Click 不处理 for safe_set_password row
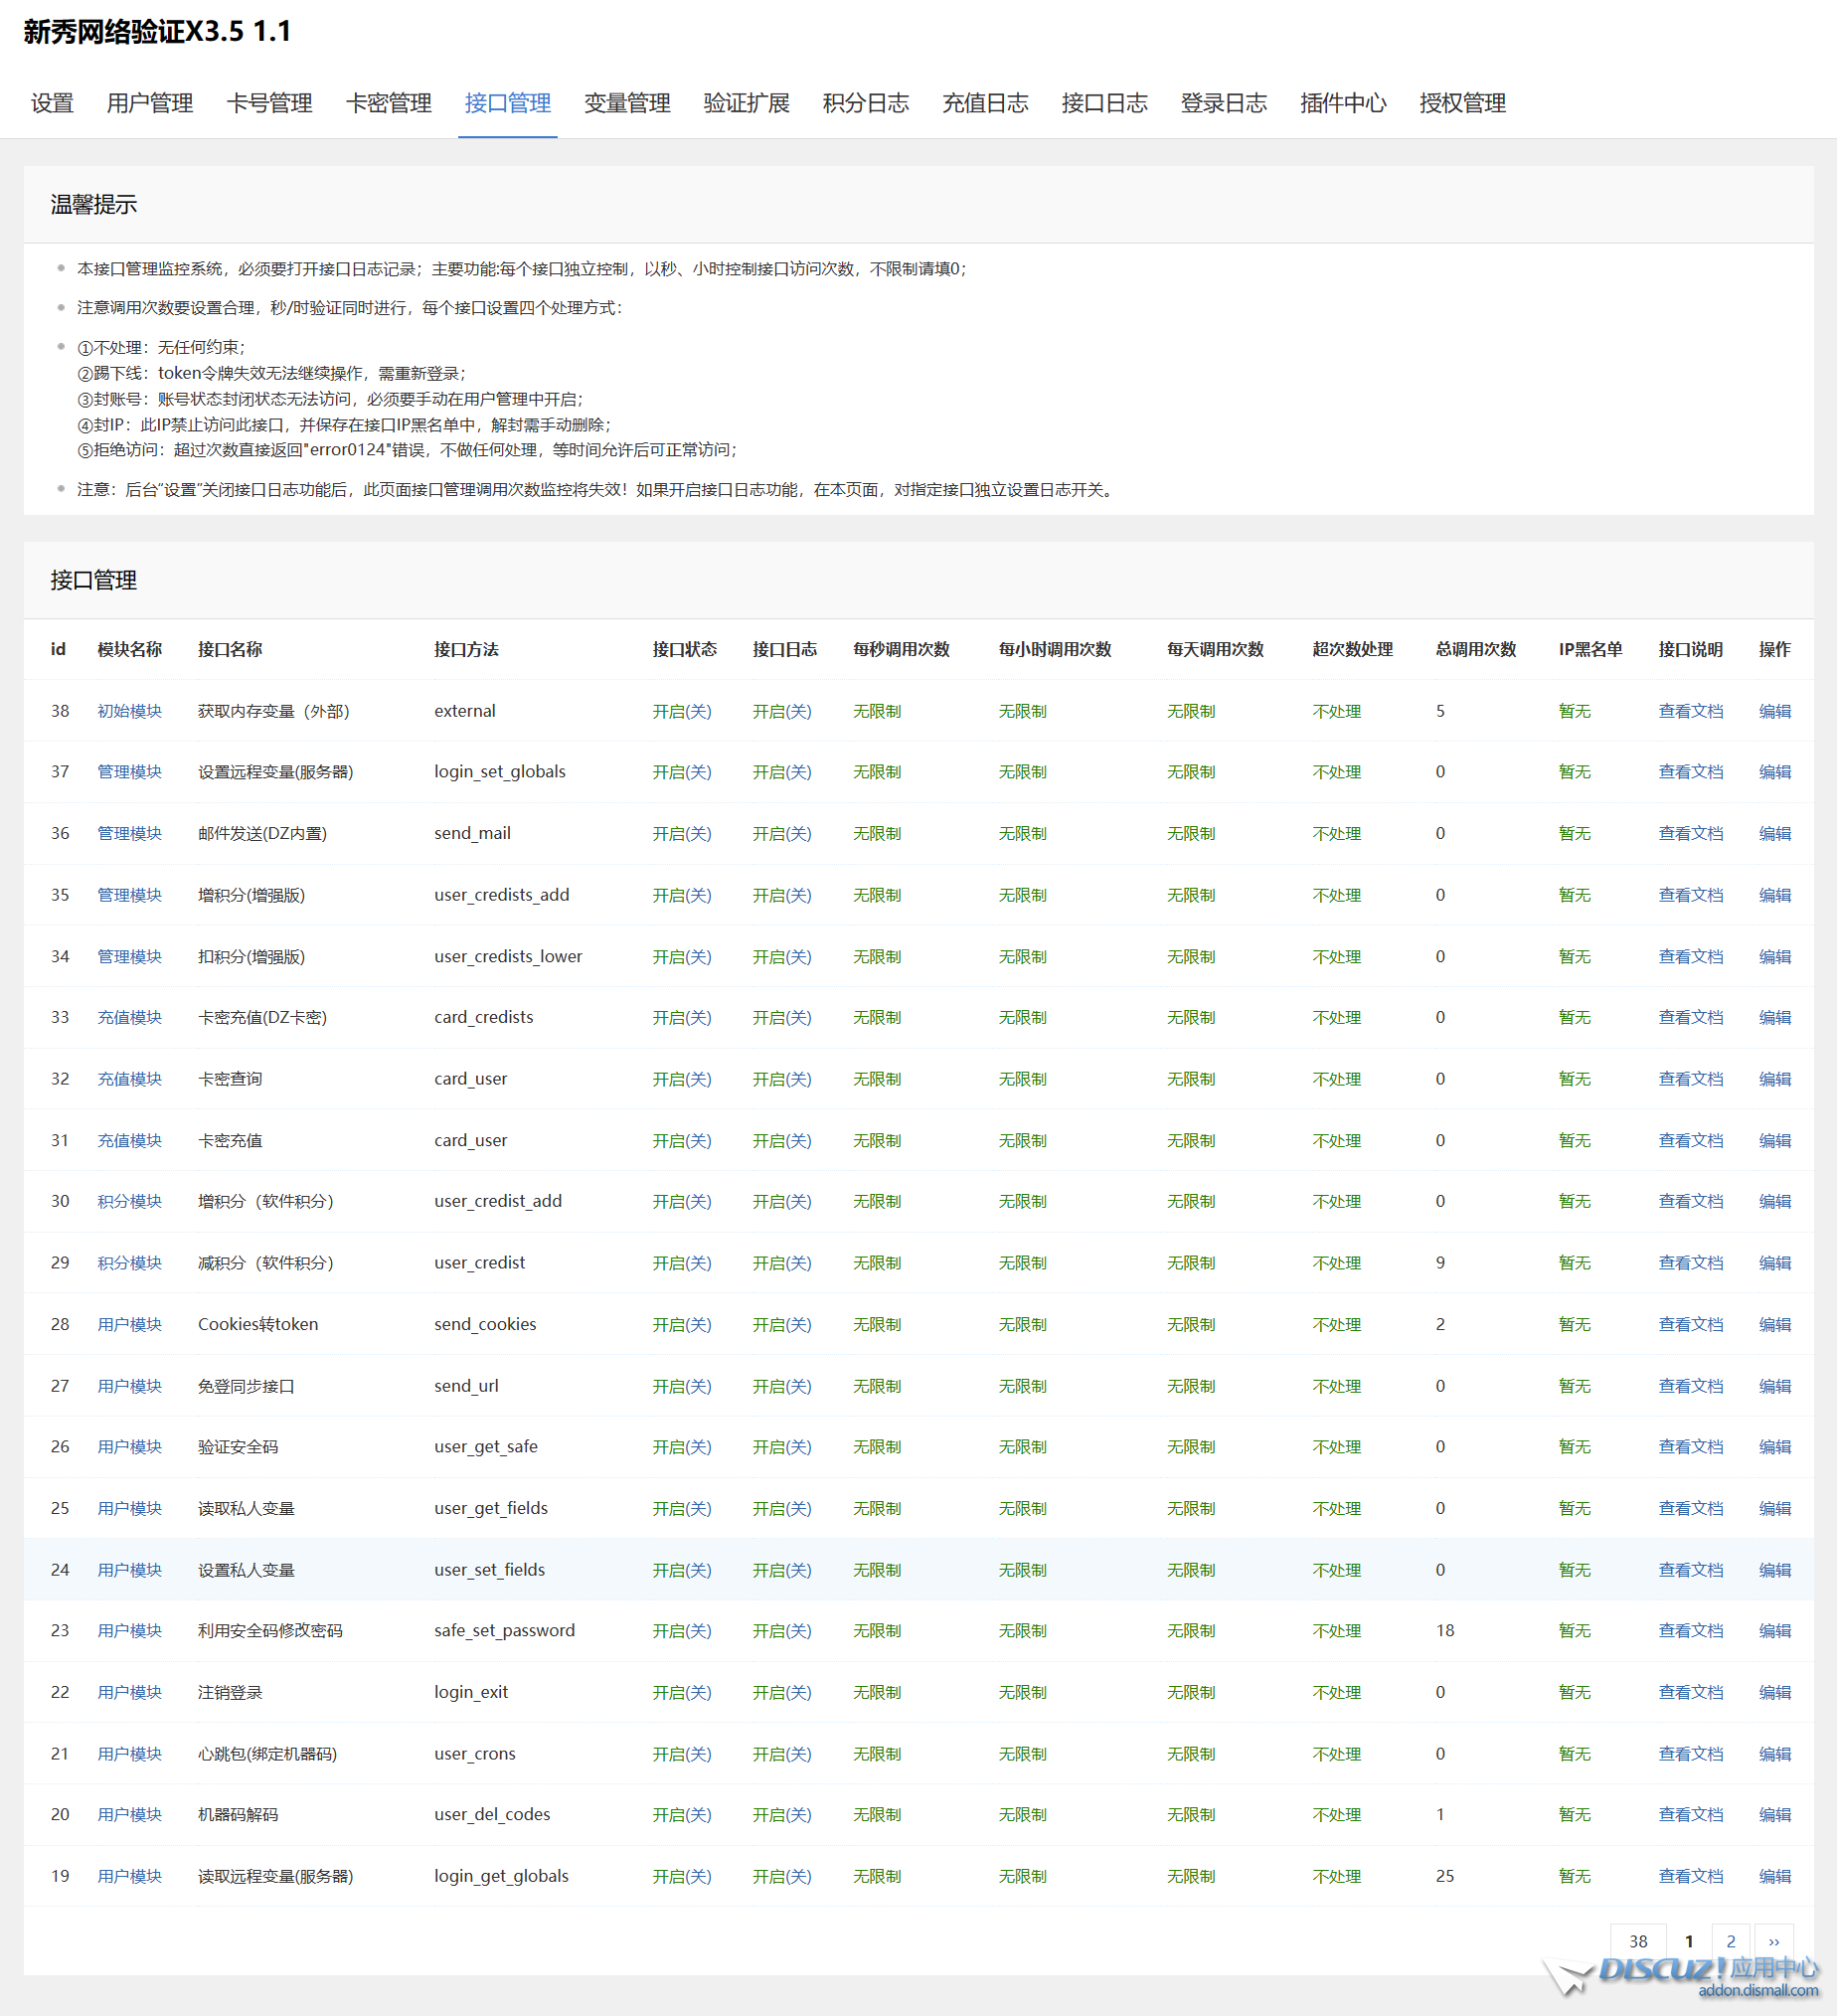 (x=1336, y=1630)
